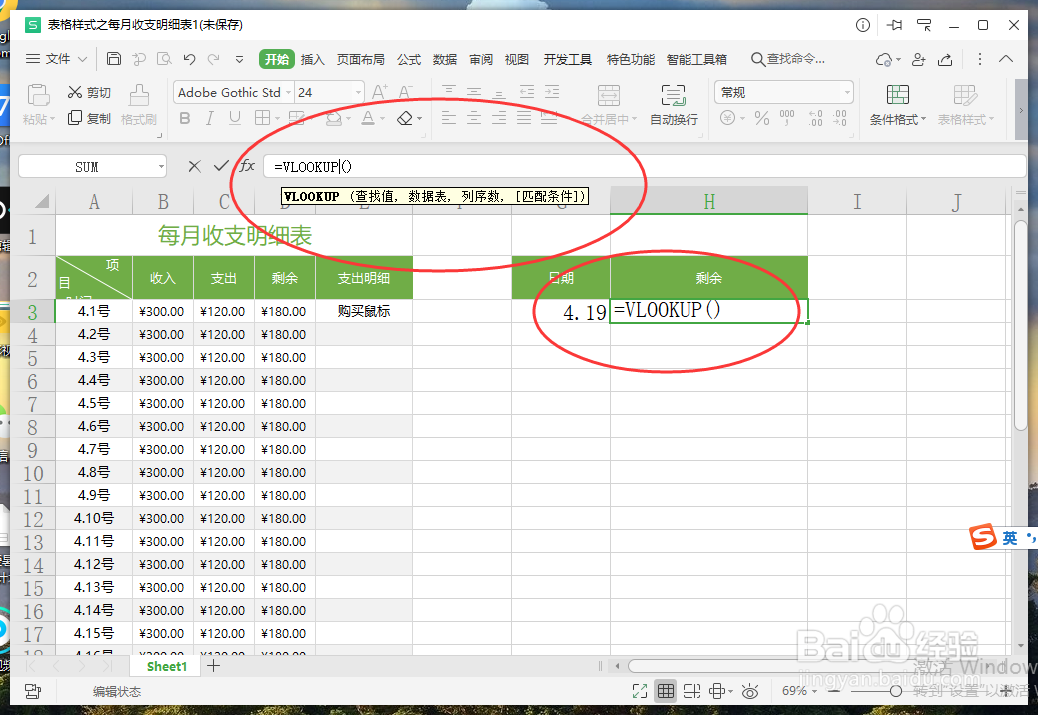Click the percent style icon

(x=761, y=118)
